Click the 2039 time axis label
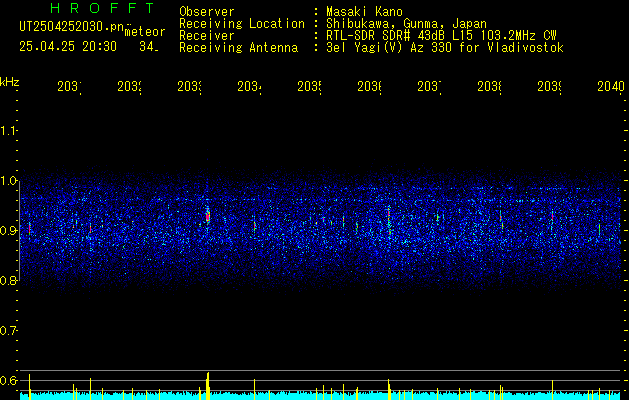Image resolution: width=629 pixels, height=400 pixels. point(549,87)
